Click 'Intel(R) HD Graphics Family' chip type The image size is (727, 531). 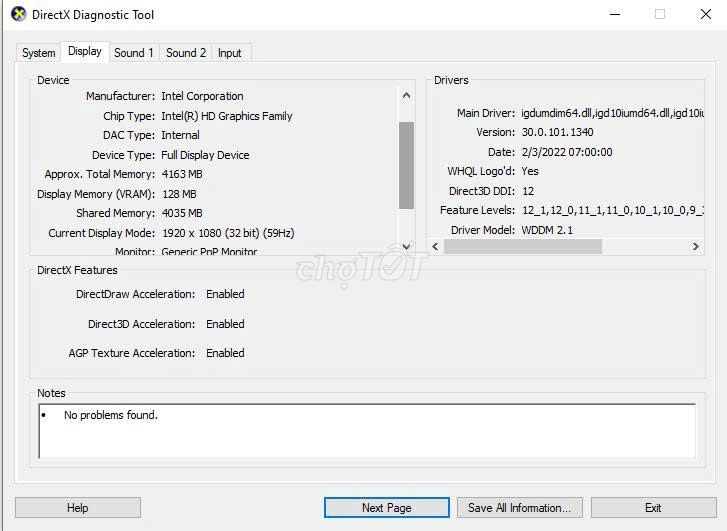click(227, 116)
